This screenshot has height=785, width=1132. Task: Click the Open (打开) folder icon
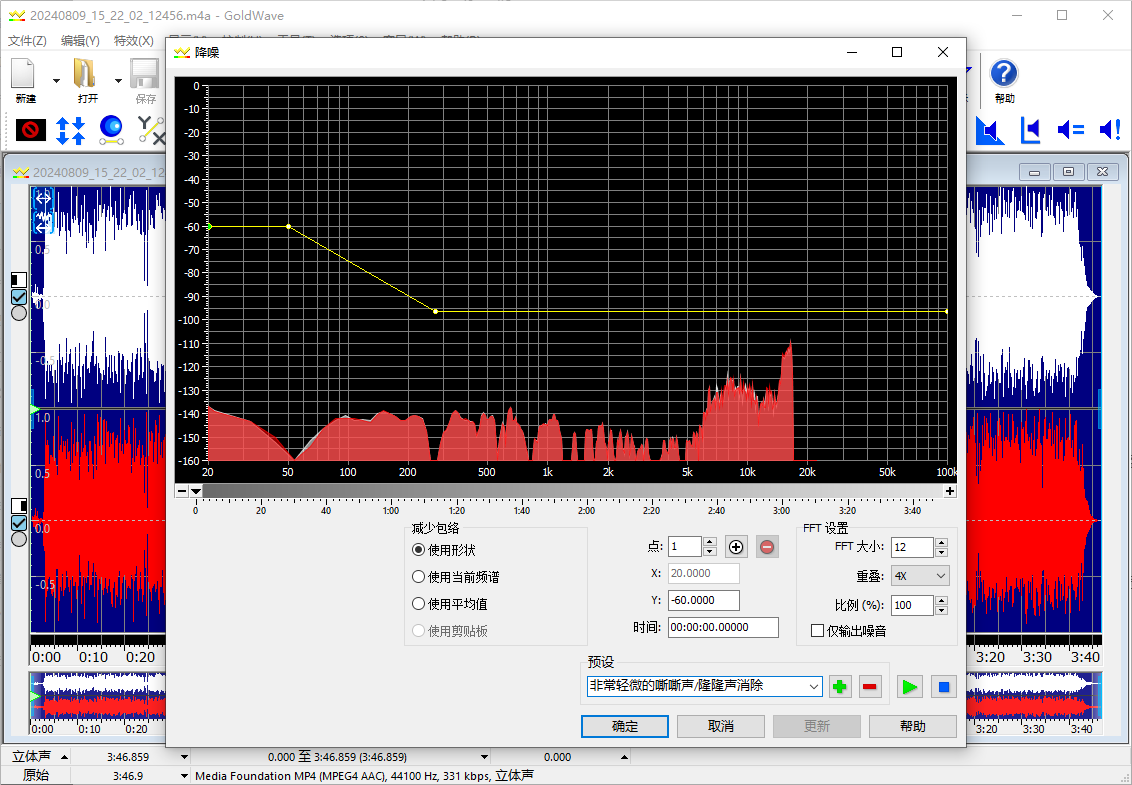coord(87,75)
